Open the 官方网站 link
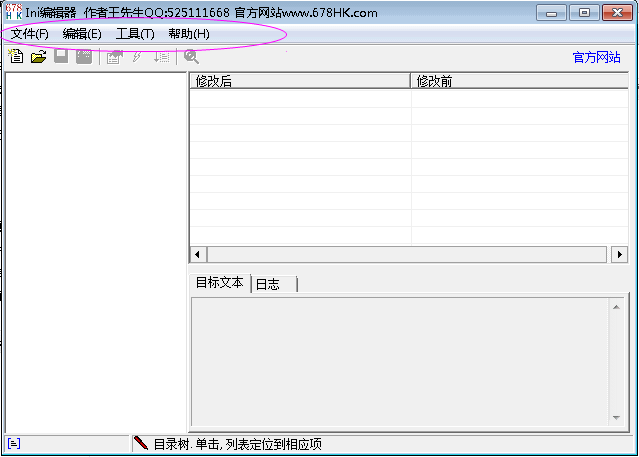The width and height of the screenshot is (639, 457). point(596,57)
